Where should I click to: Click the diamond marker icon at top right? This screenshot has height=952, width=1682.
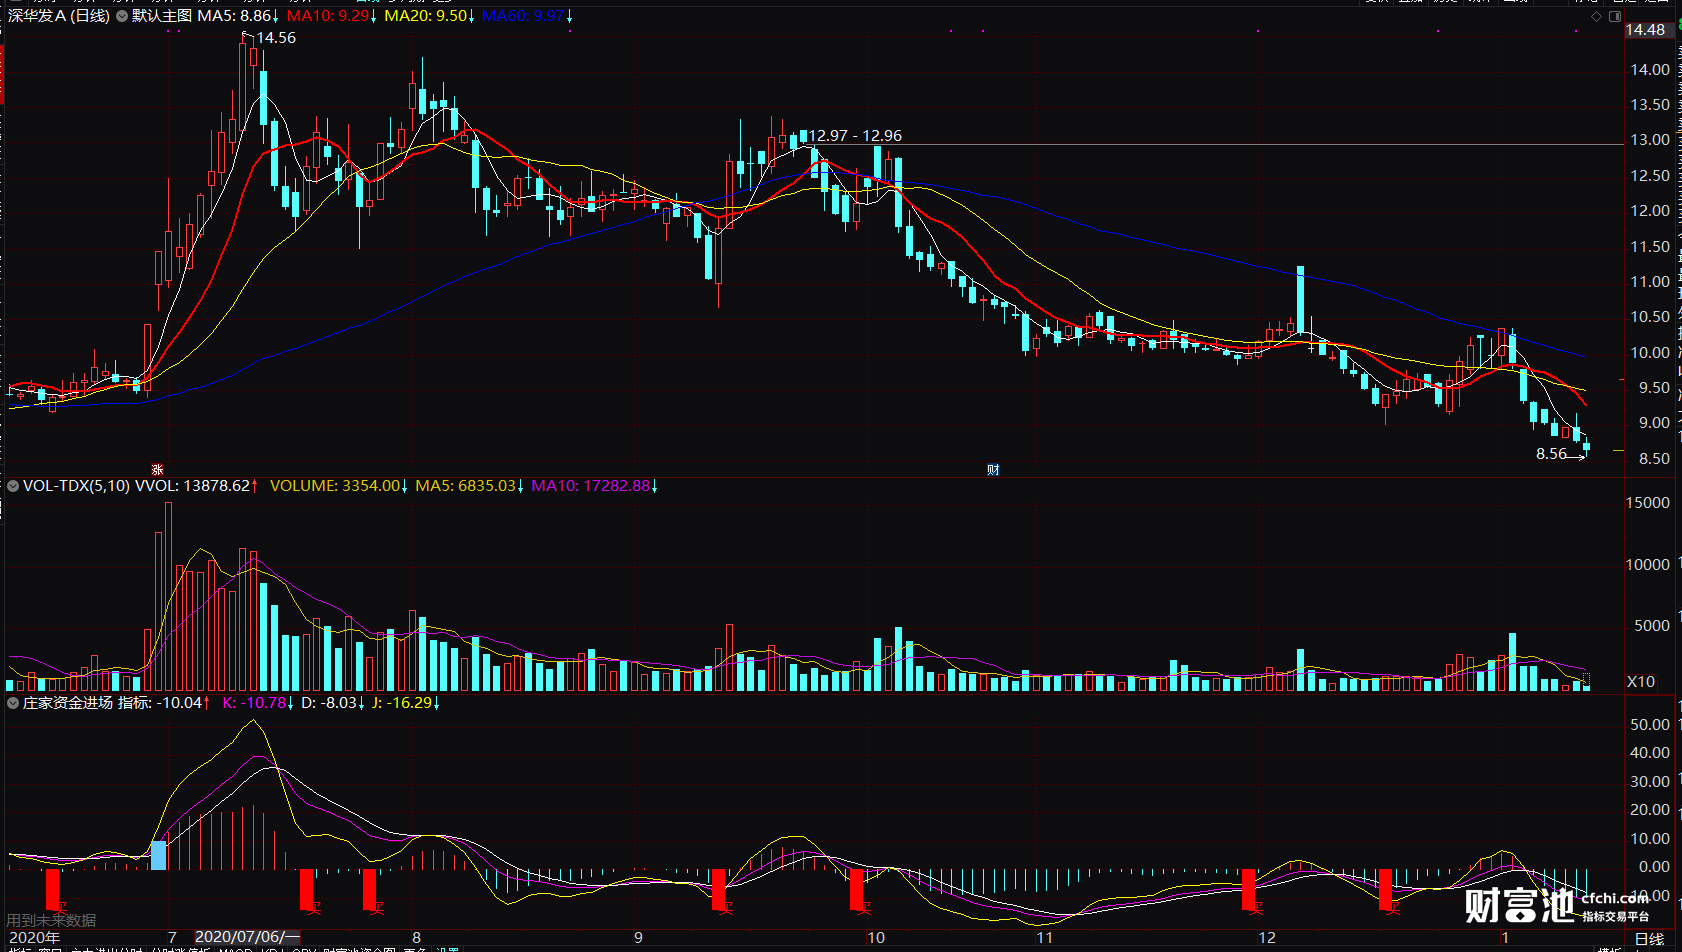pyautogui.click(x=1597, y=16)
